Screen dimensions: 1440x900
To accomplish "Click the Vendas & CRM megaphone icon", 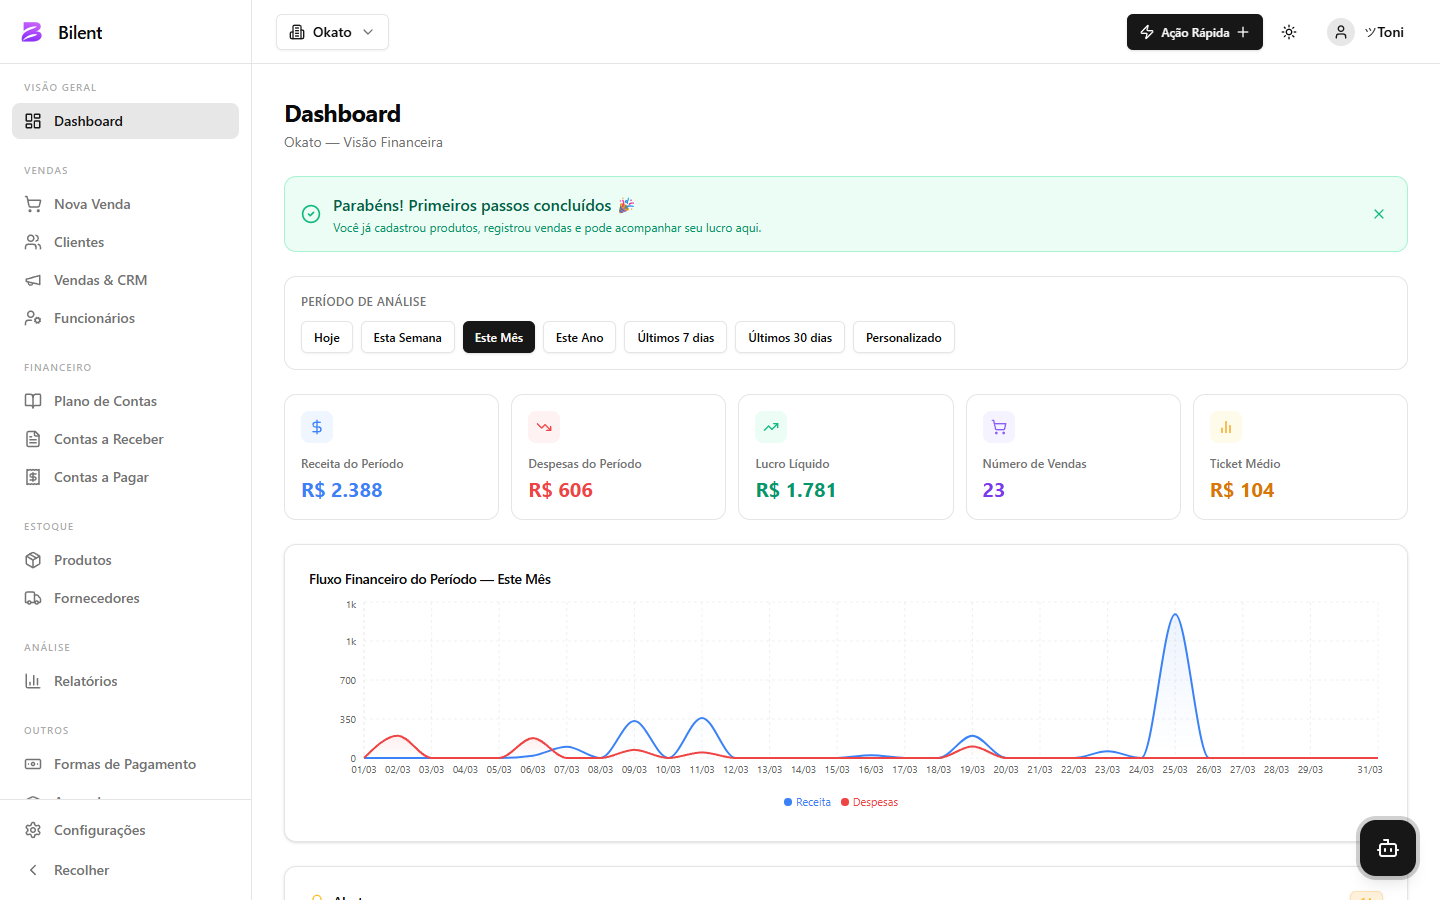I will tap(33, 280).
